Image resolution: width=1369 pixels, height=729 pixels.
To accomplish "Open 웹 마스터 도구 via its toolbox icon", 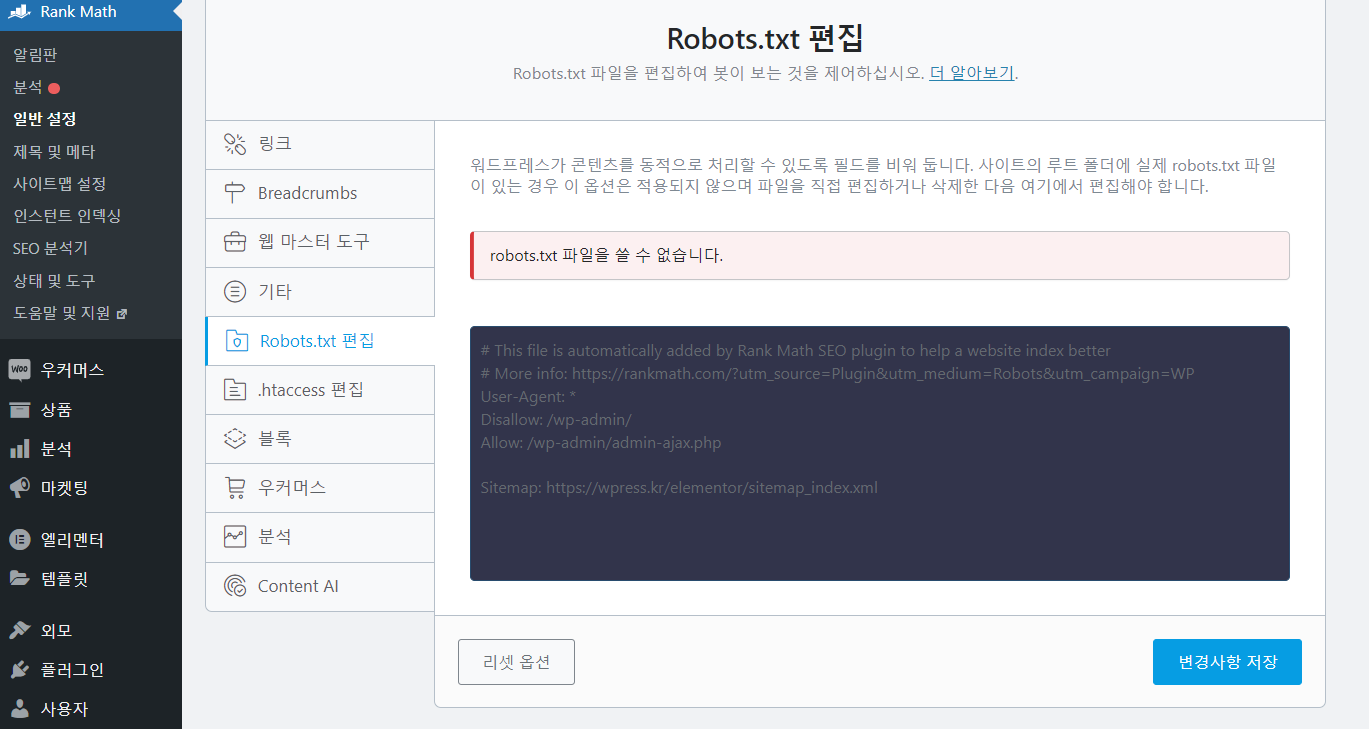I will tap(236, 242).
